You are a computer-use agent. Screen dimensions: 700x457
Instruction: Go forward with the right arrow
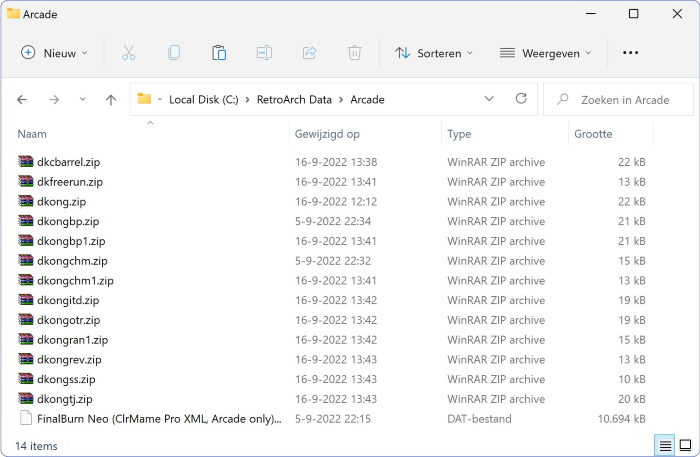(54, 100)
